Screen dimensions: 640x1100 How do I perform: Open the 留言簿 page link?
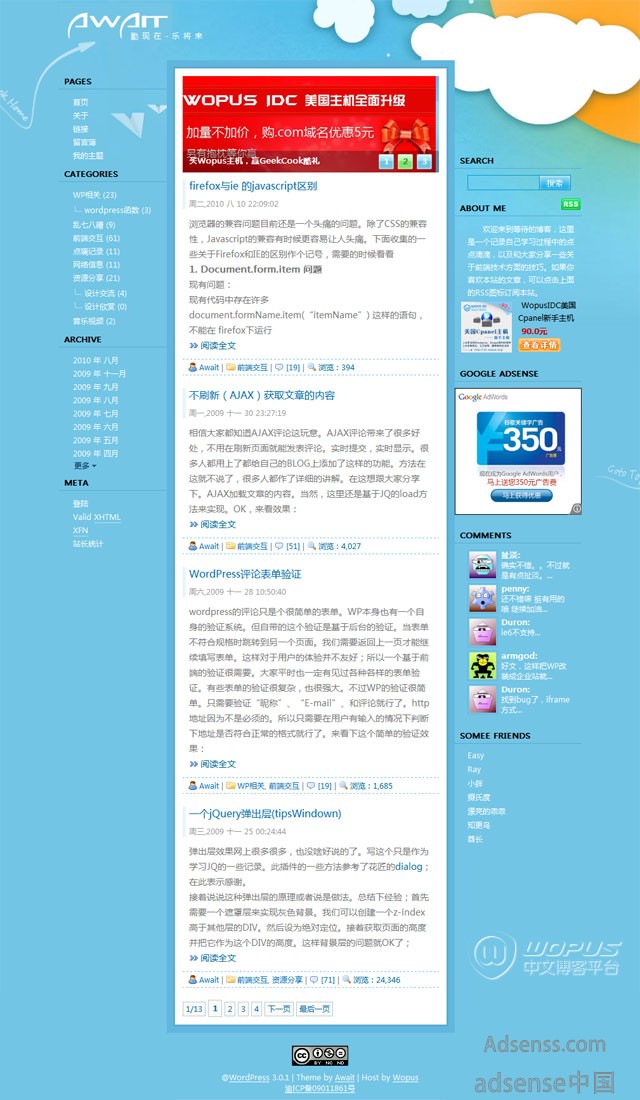[84, 142]
